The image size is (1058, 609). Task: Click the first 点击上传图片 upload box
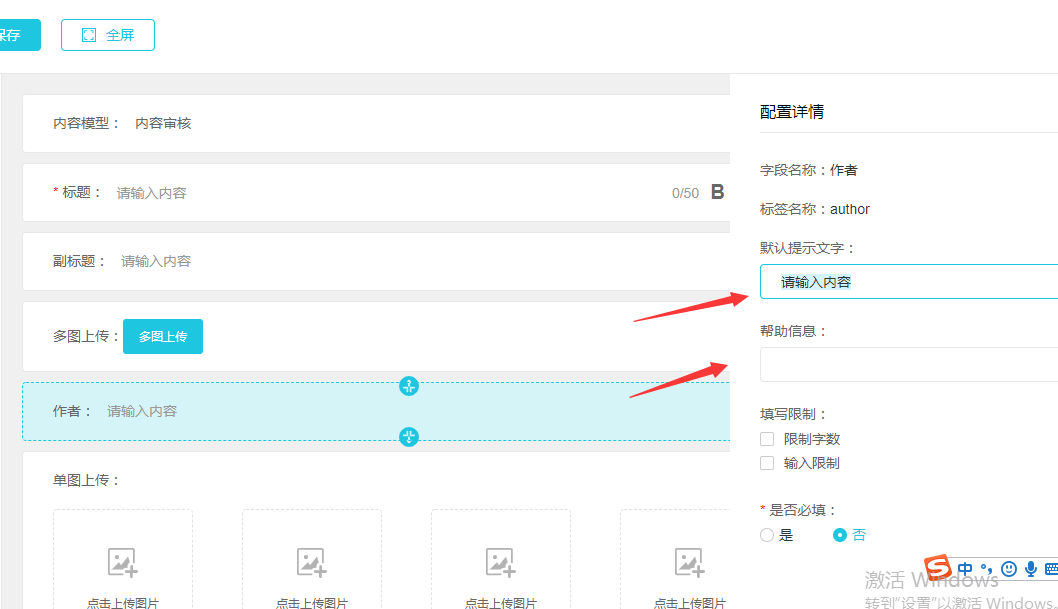[x=123, y=560]
